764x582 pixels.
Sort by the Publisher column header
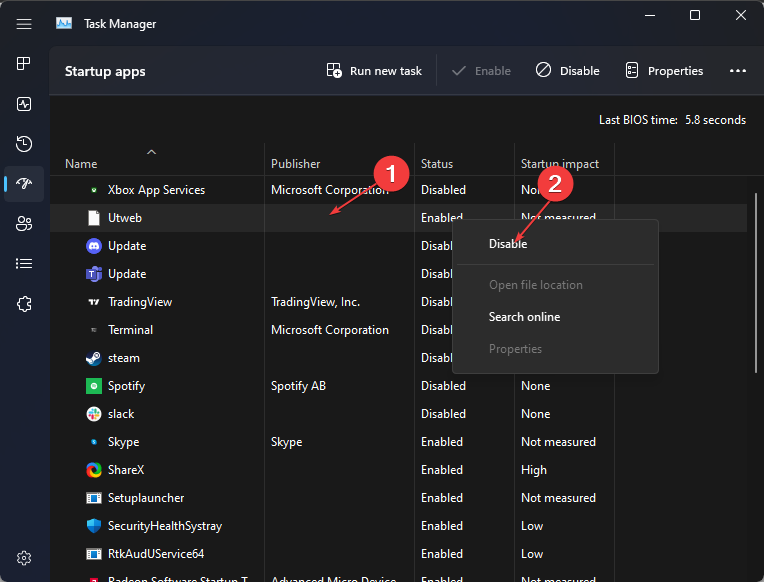295,164
